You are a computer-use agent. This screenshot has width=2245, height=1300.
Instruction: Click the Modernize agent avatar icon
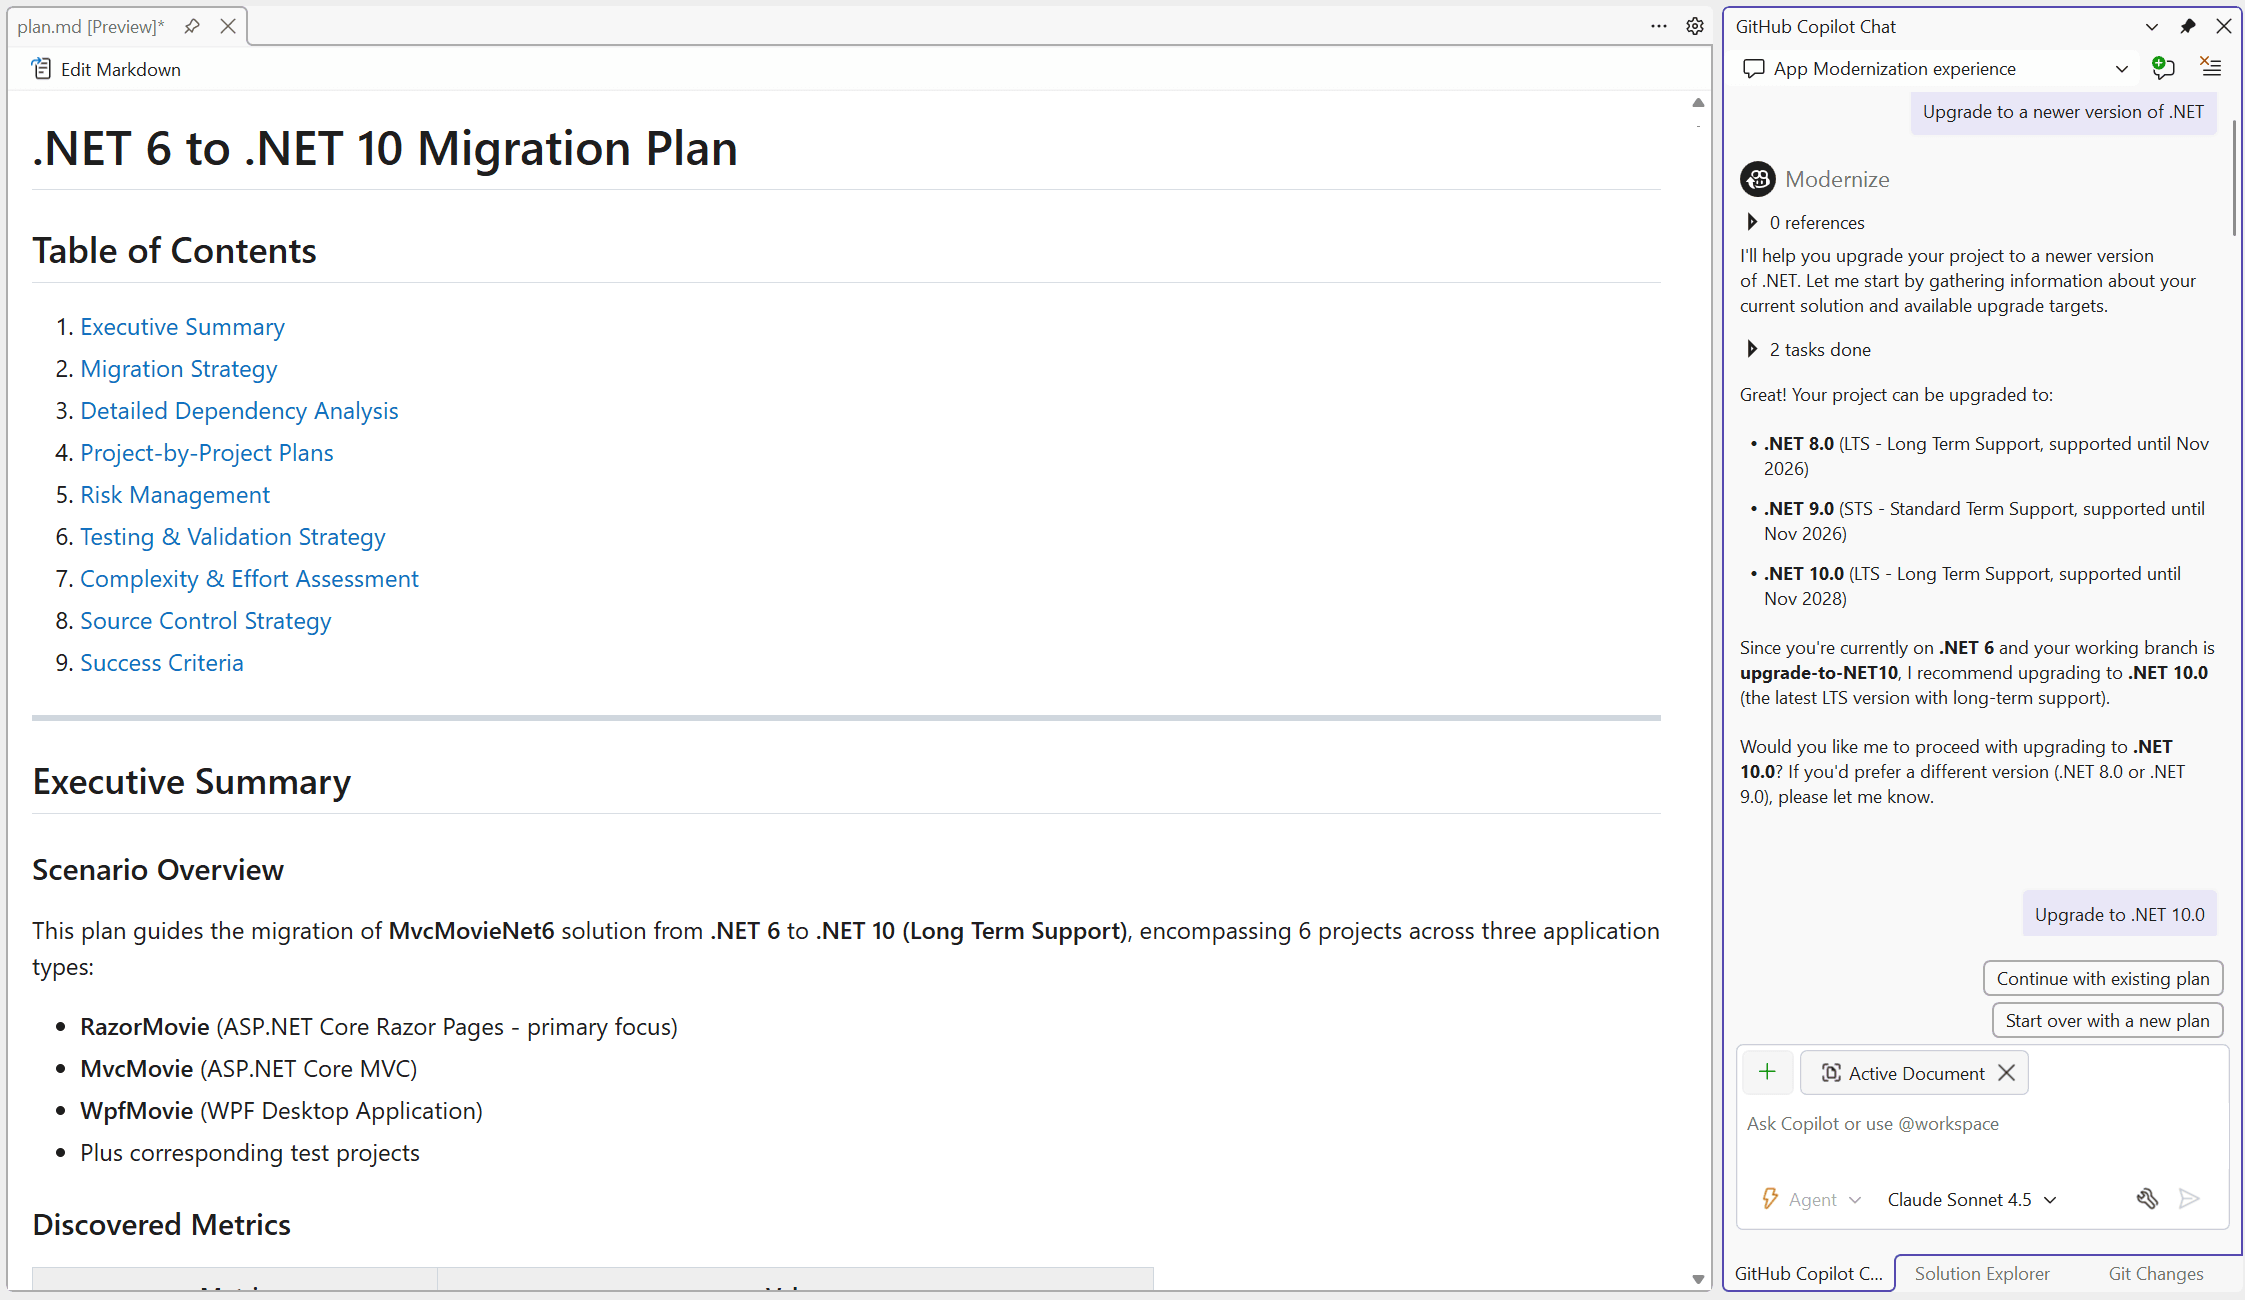(x=1758, y=179)
